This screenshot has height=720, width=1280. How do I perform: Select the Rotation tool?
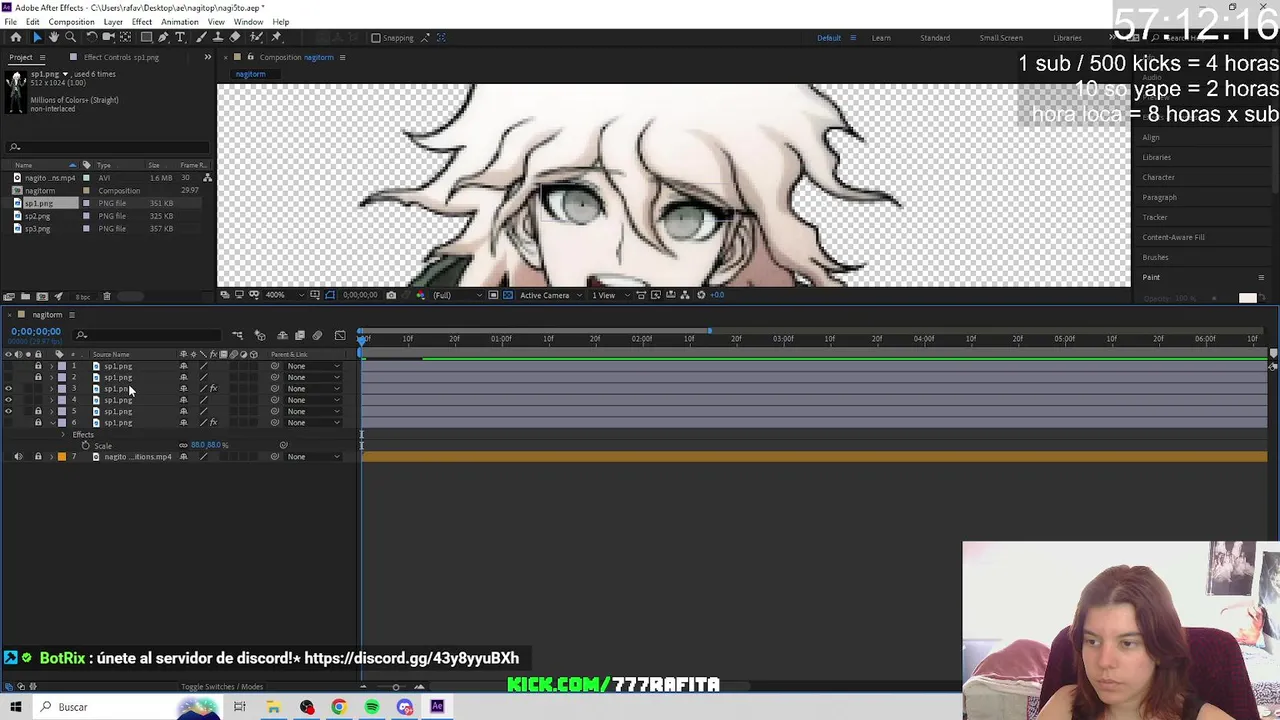[x=92, y=37]
